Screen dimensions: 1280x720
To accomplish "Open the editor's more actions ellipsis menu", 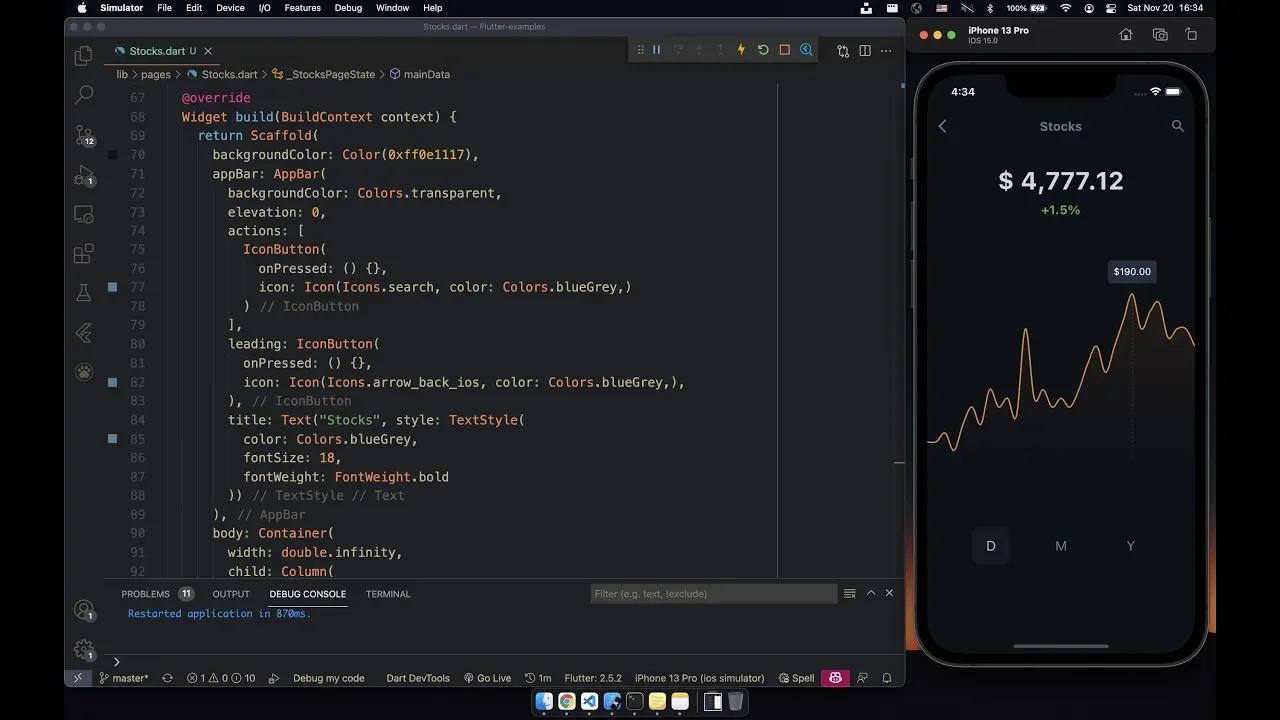I will [x=886, y=51].
